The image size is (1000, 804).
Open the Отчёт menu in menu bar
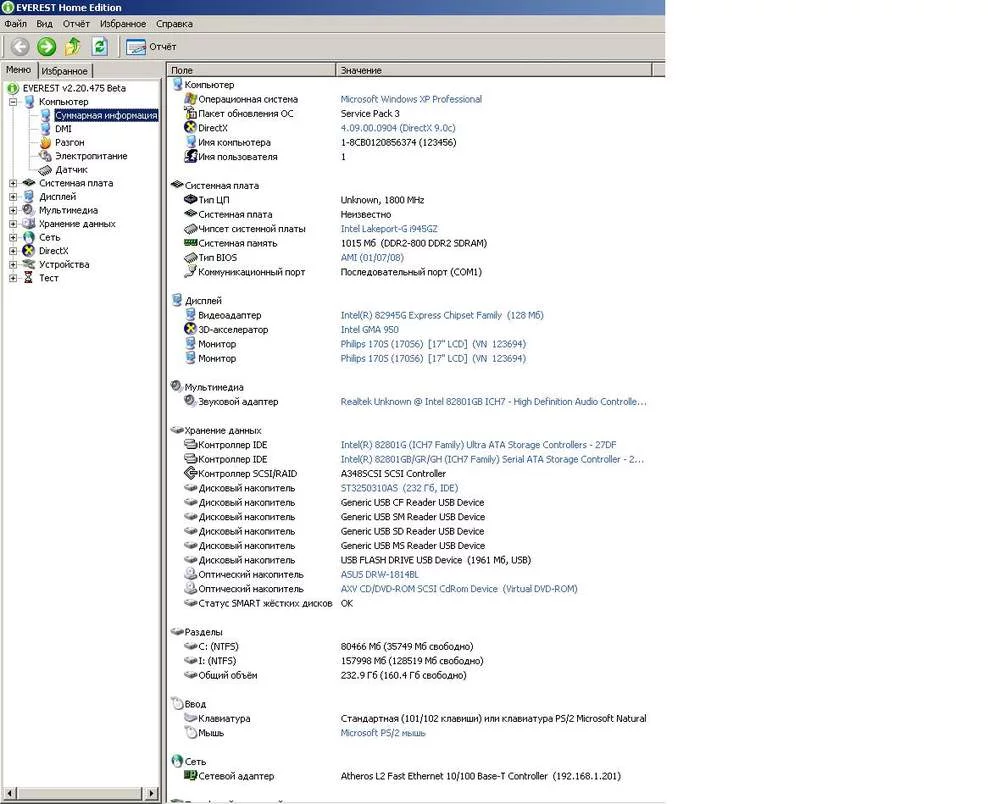pos(76,24)
